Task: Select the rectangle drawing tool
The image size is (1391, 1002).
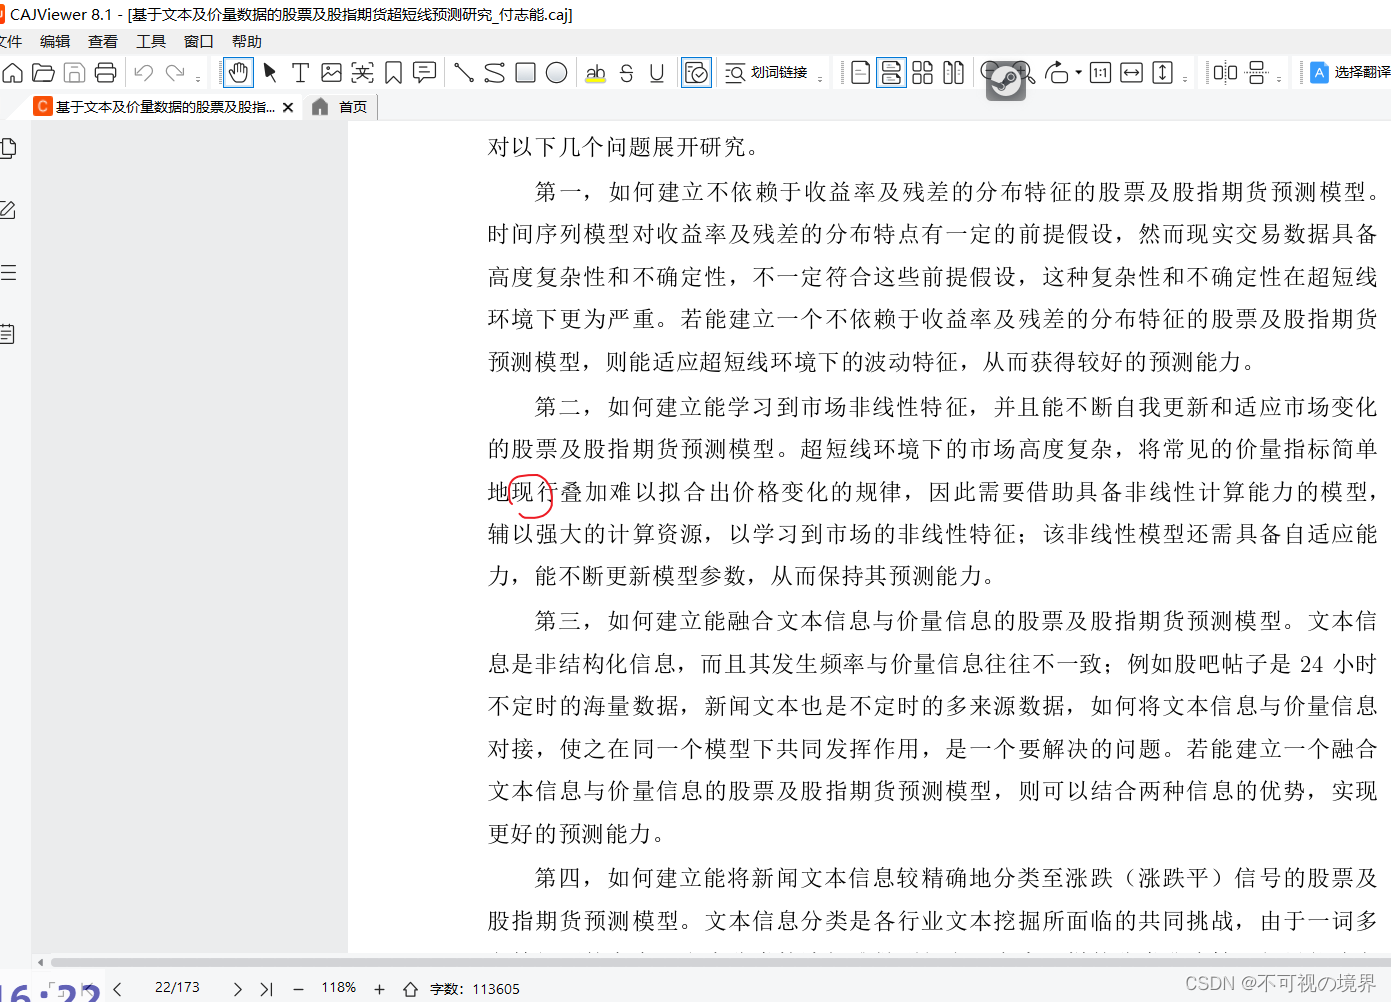Action: tap(525, 73)
